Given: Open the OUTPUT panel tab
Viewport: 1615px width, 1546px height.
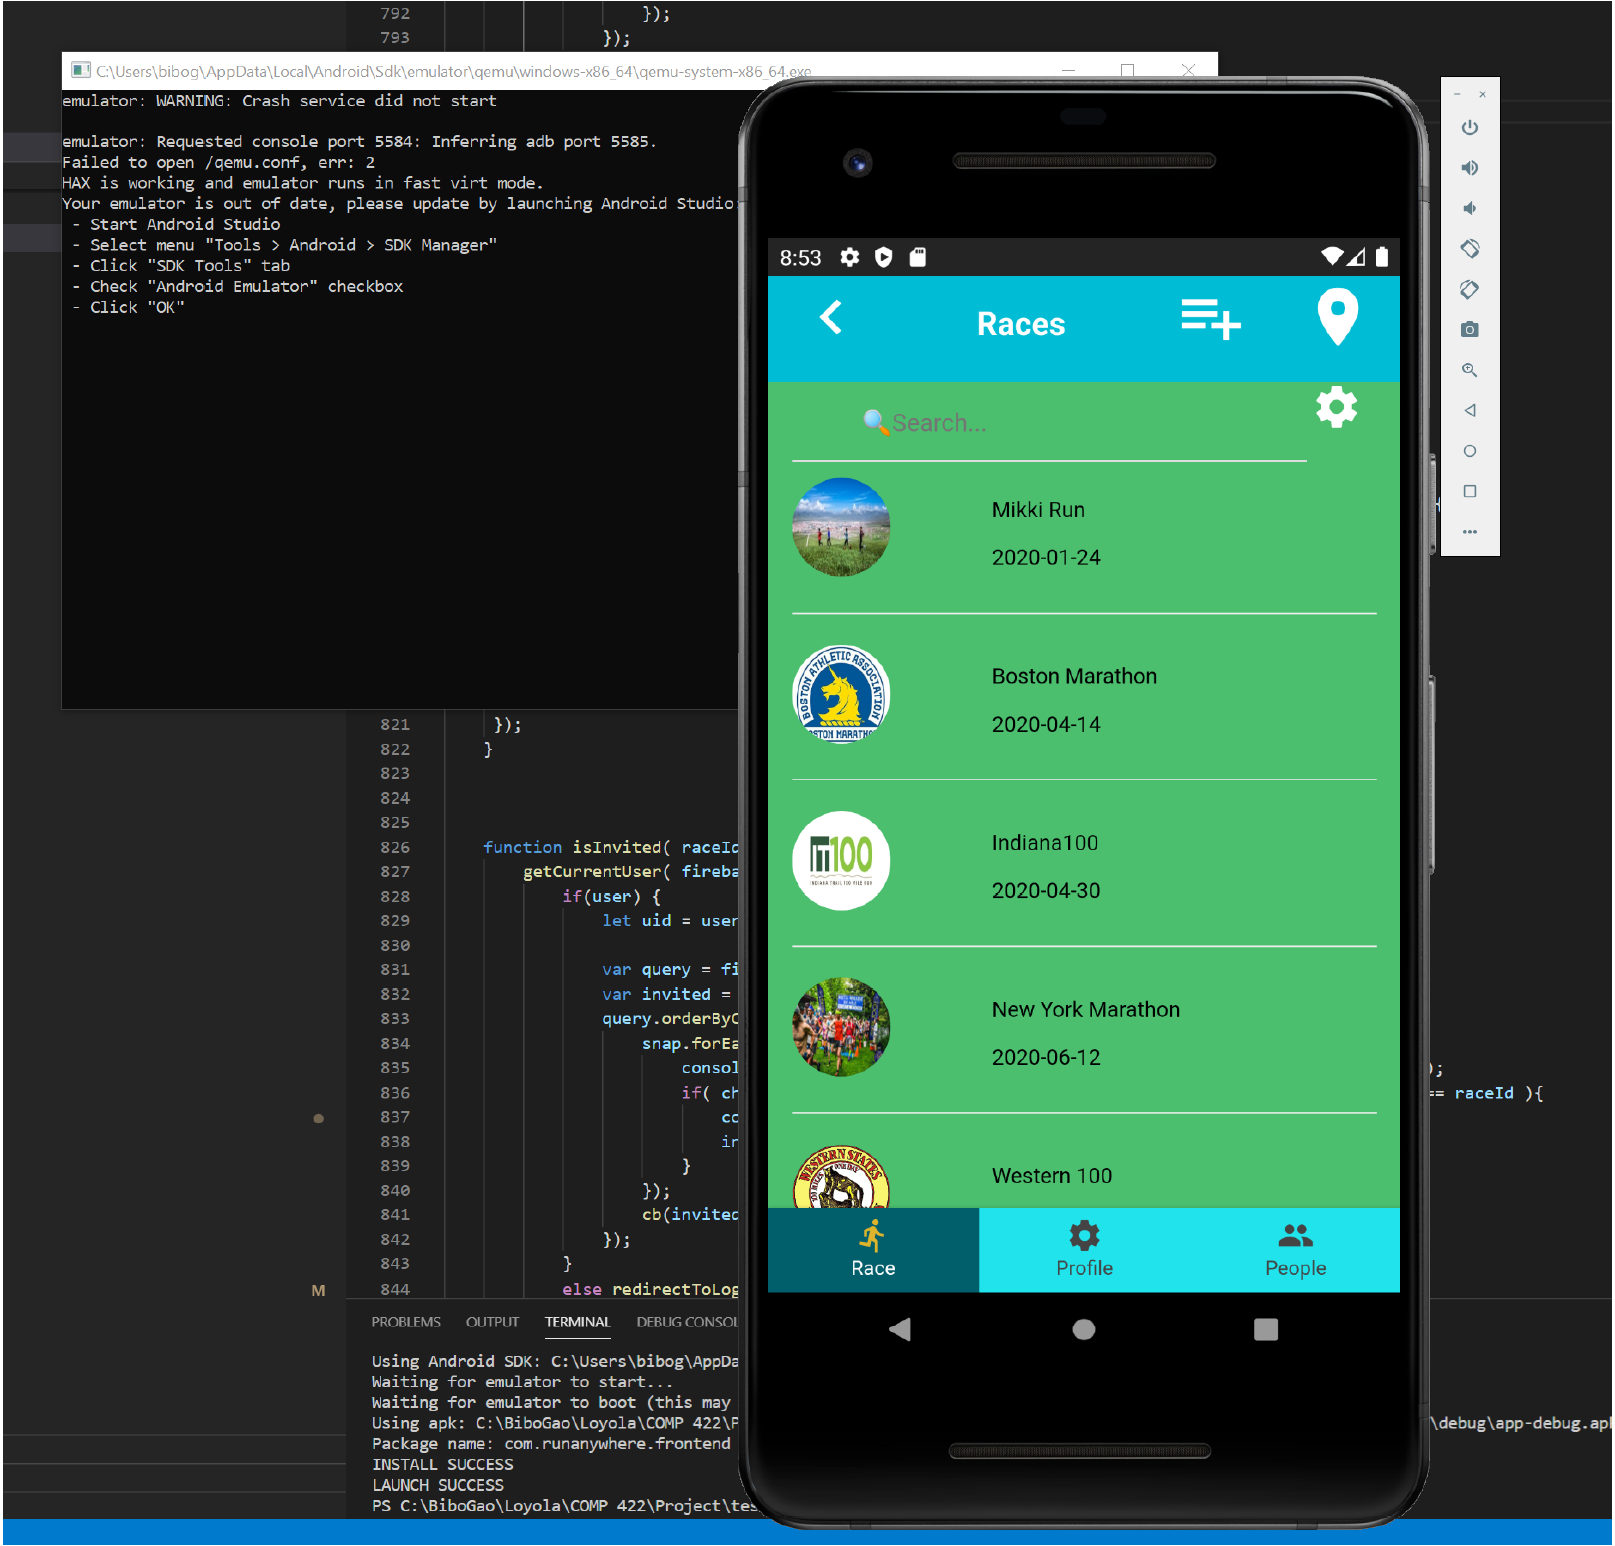Looking at the screenshot, I should 492,1322.
